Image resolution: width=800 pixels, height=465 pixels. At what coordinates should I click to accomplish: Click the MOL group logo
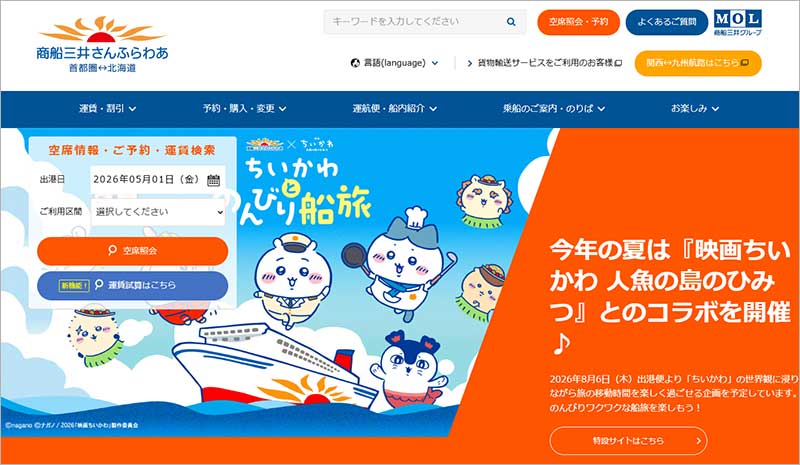pos(738,22)
